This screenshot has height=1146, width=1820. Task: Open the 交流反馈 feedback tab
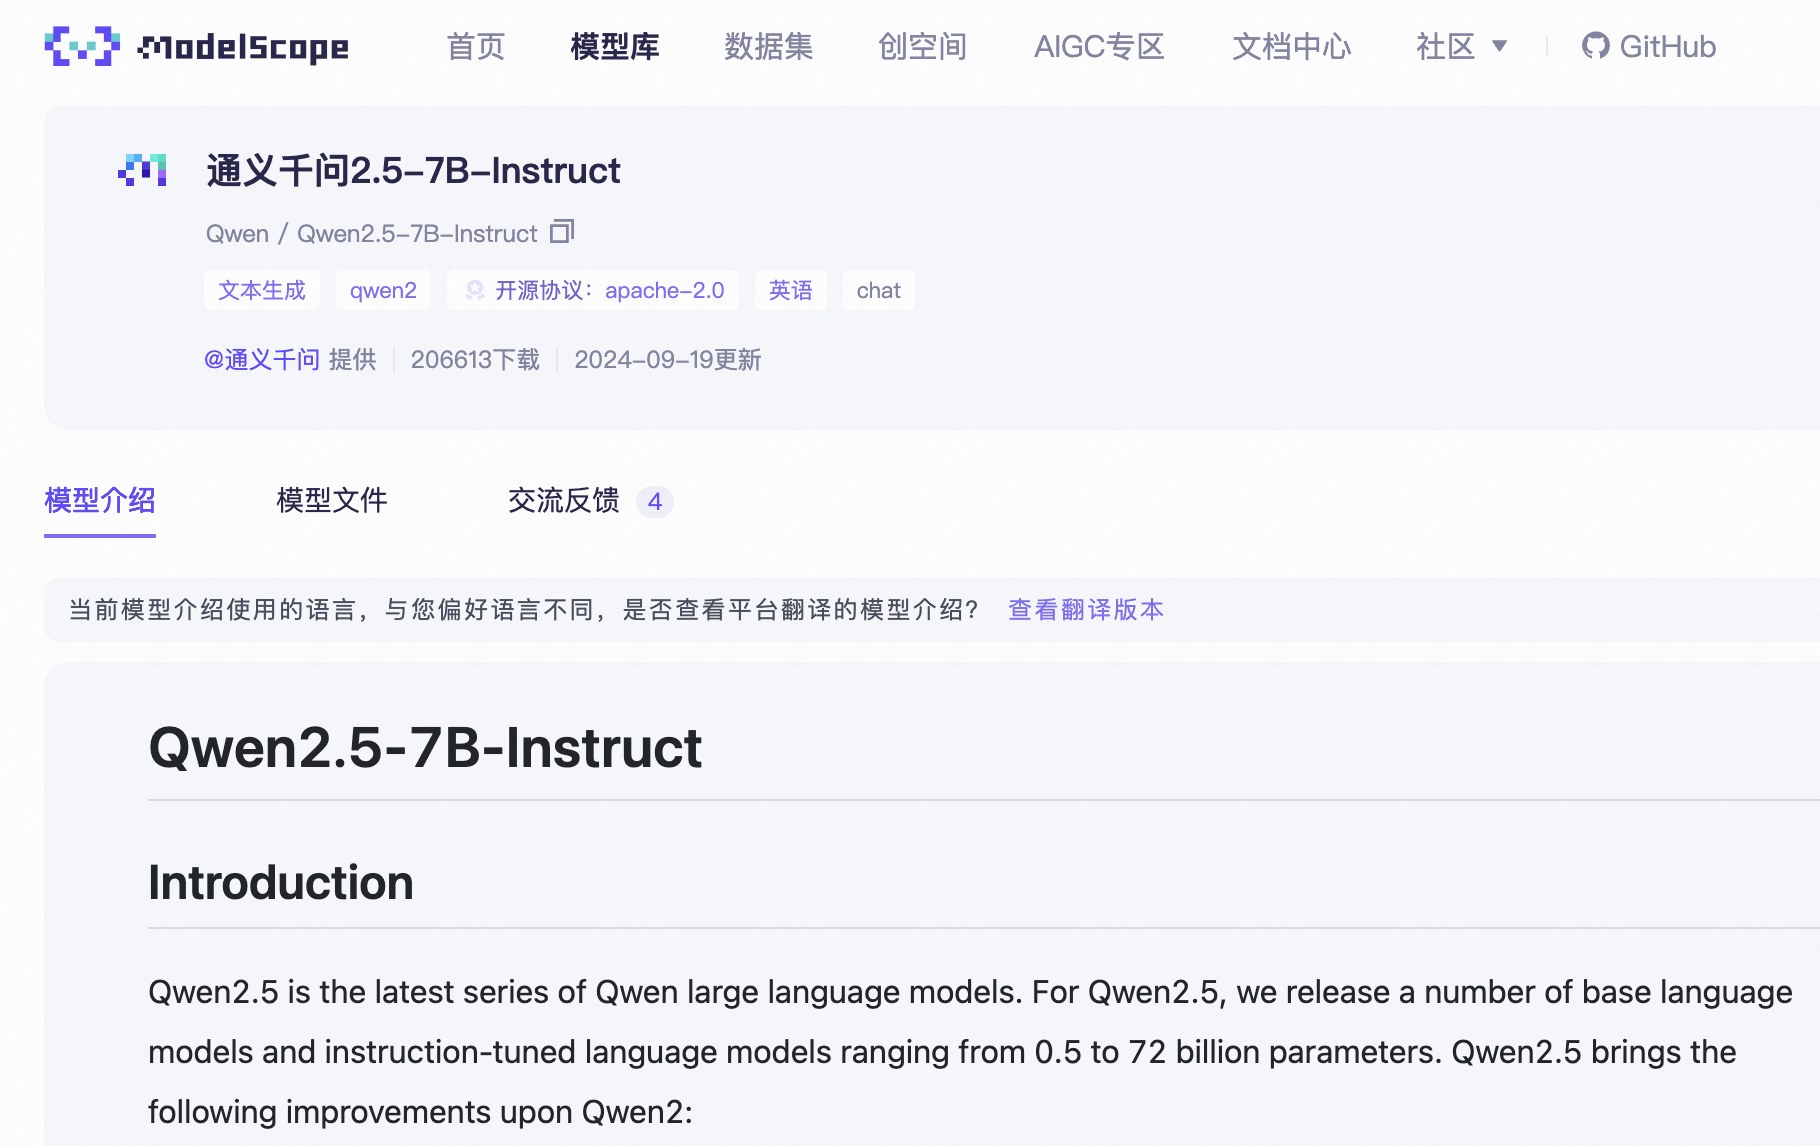coord(564,500)
